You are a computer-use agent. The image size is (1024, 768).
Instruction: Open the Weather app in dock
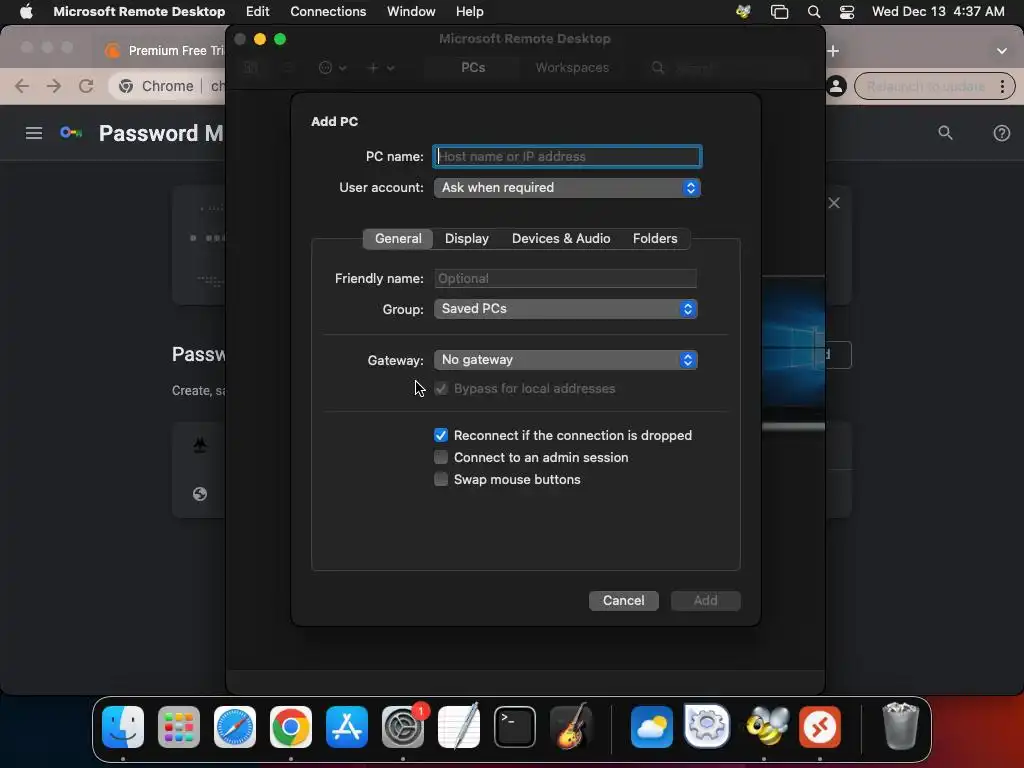pyautogui.click(x=652, y=727)
